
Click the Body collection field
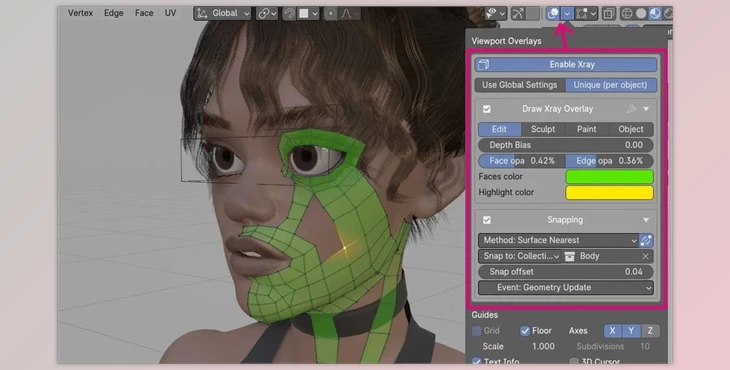(x=599, y=256)
